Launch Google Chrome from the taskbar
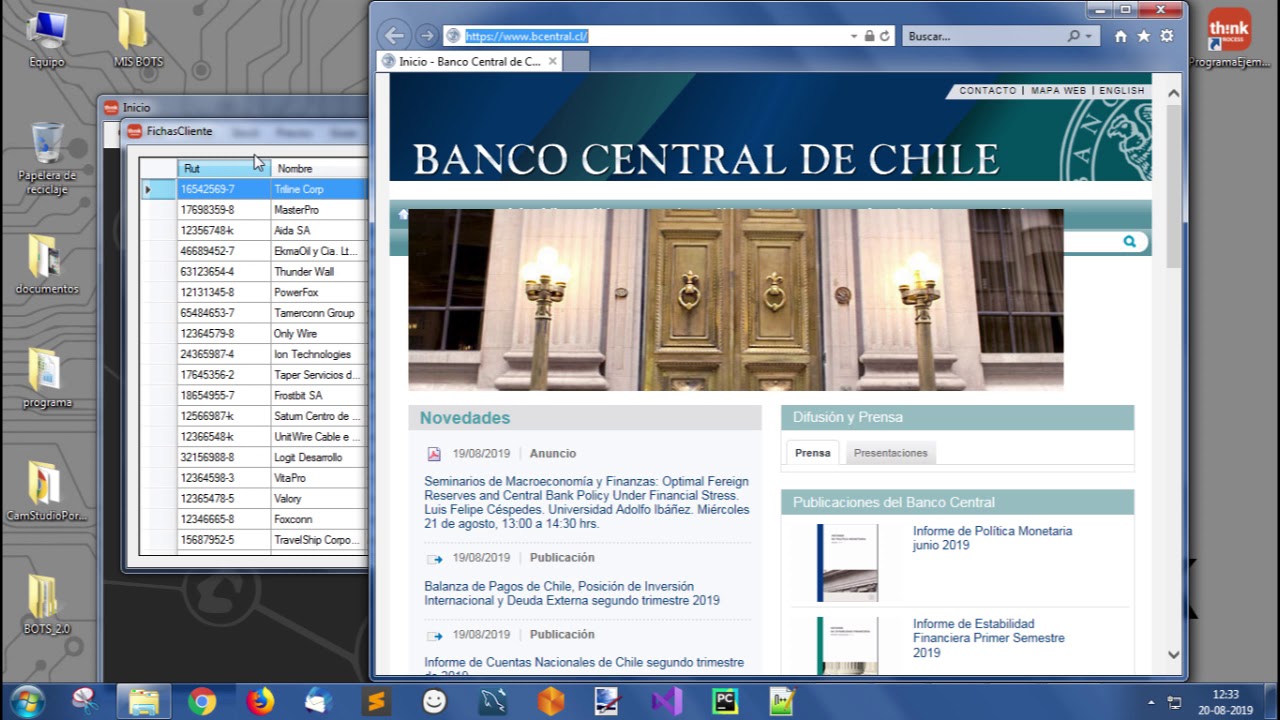This screenshot has height=720, width=1280. [202, 702]
